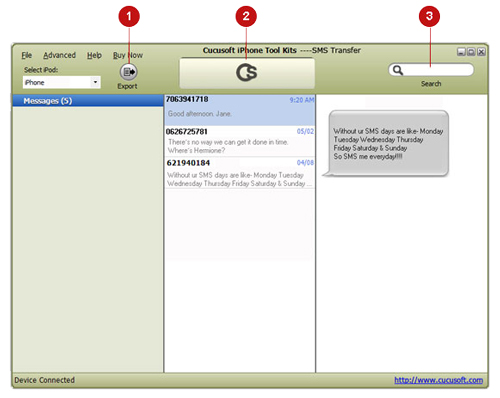Open the Advanced menu
Image resolution: width=500 pixels, height=398 pixels.
(x=59, y=55)
